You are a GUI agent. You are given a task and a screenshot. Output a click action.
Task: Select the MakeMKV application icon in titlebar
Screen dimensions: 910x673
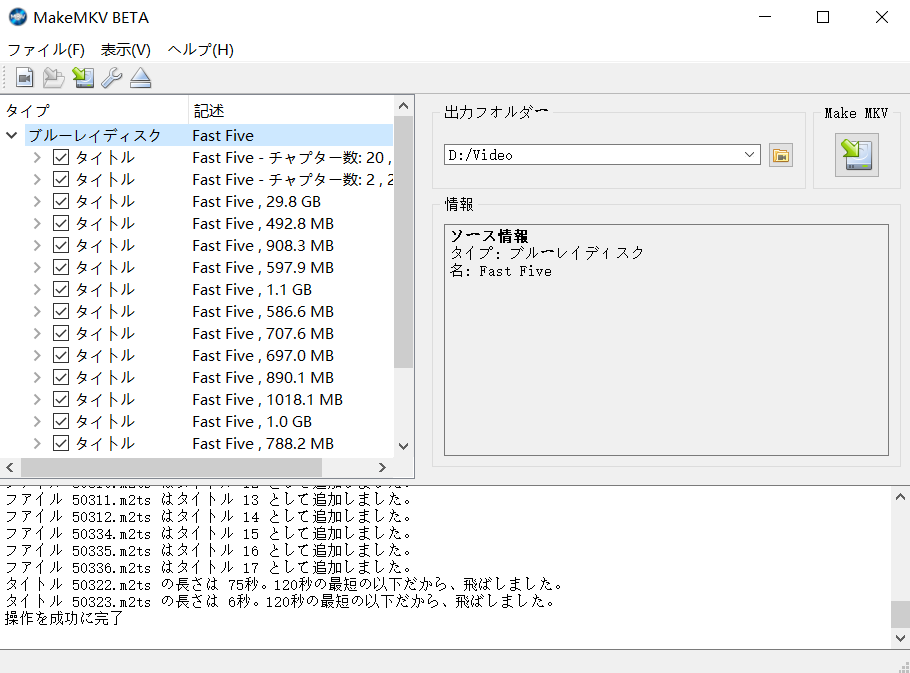[17, 16]
